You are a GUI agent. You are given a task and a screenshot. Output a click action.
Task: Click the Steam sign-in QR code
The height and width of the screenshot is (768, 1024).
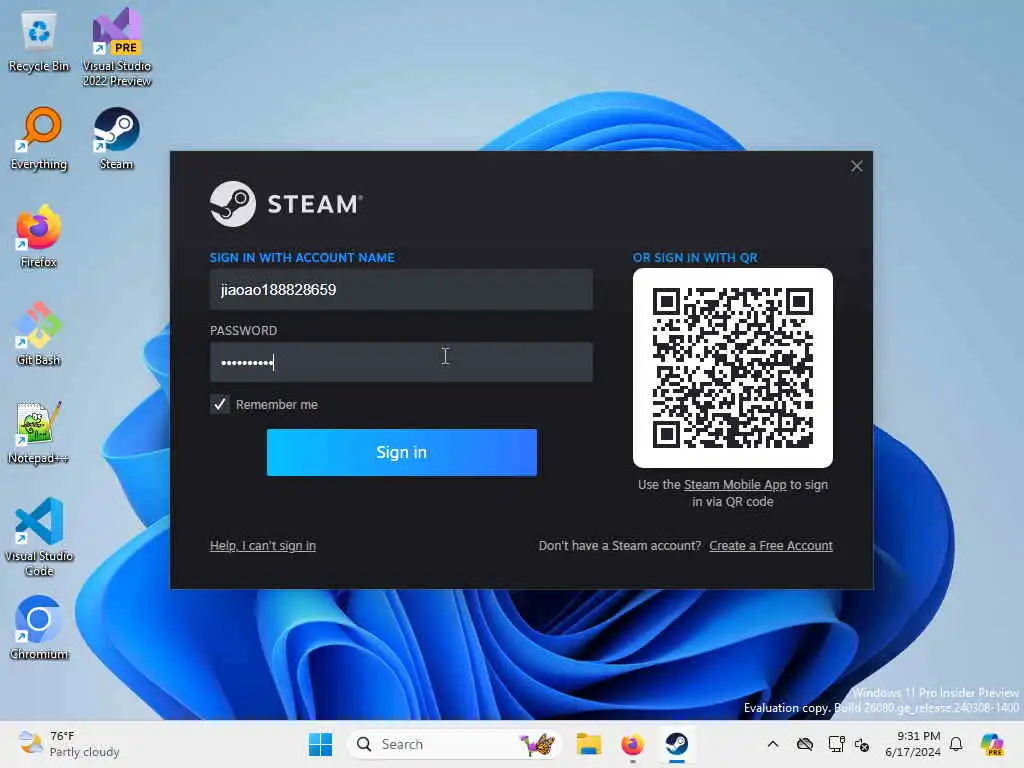[x=732, y=368]
